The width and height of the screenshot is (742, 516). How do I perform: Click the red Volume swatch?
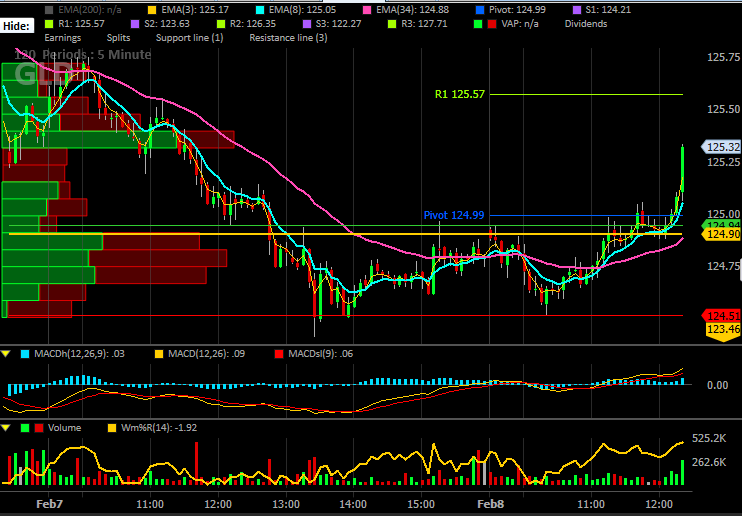pos(39,428)
